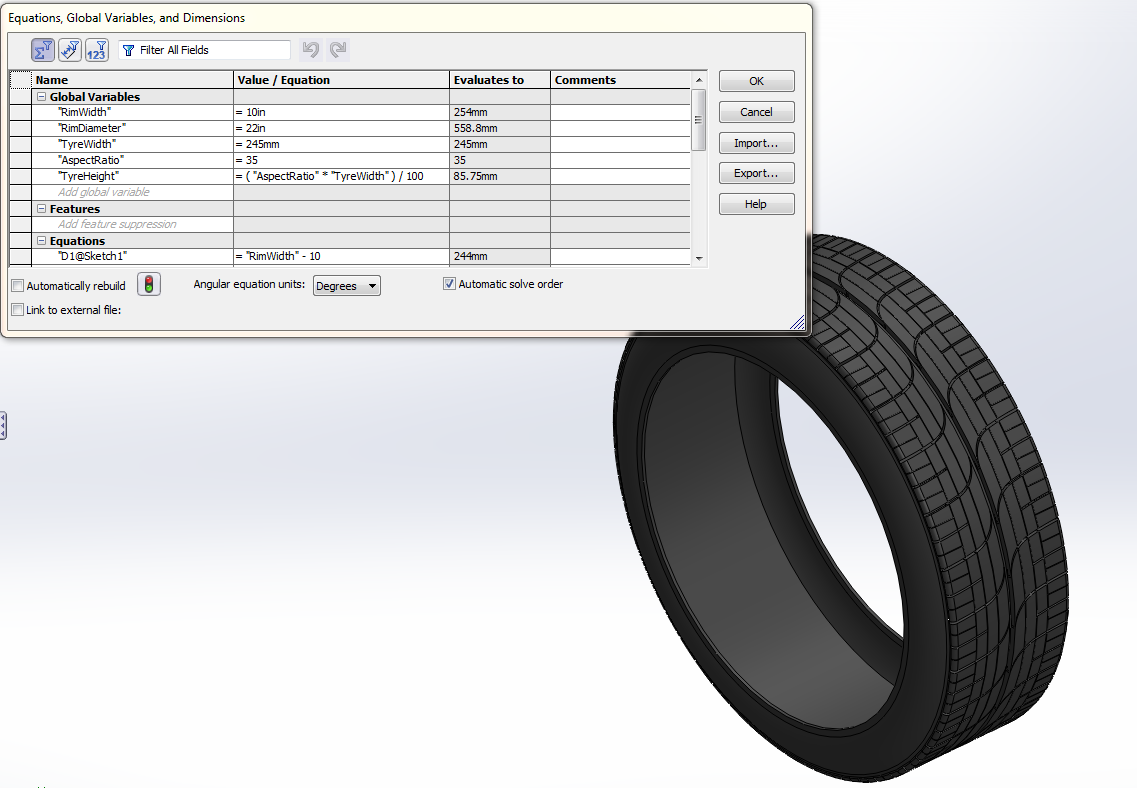Screen dimensions: 1137x788
Task: Open Angular equation units dropdown
Action: (x=347, y=286)
